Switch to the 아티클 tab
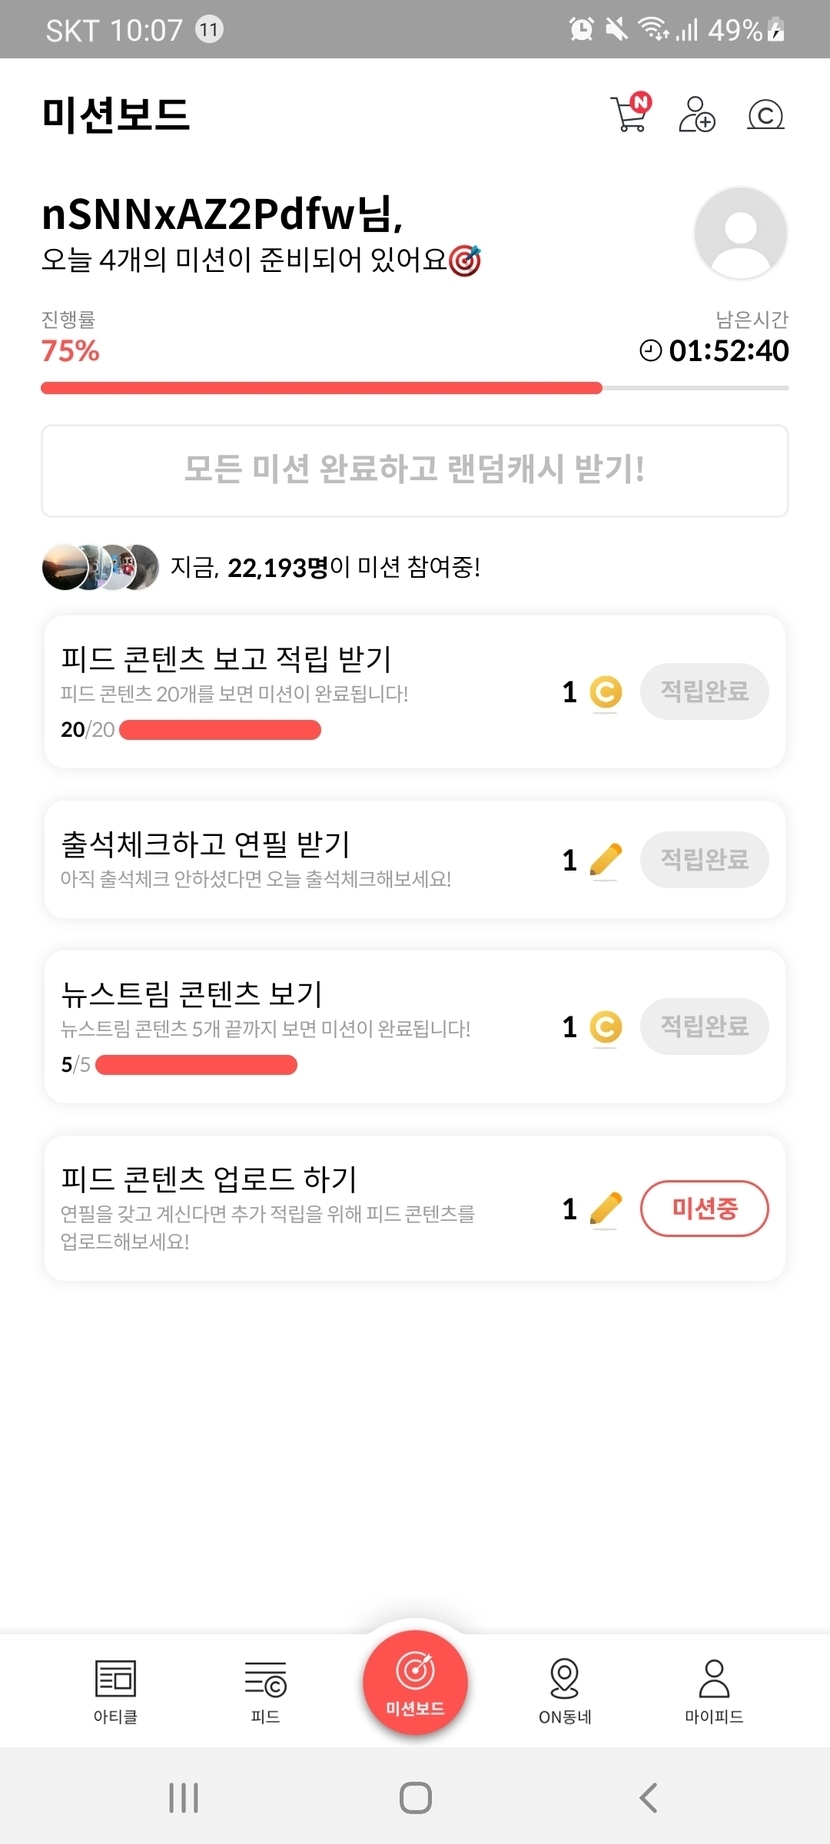The height and width of the screenshot is (1844, 830). coord(115,1690)
